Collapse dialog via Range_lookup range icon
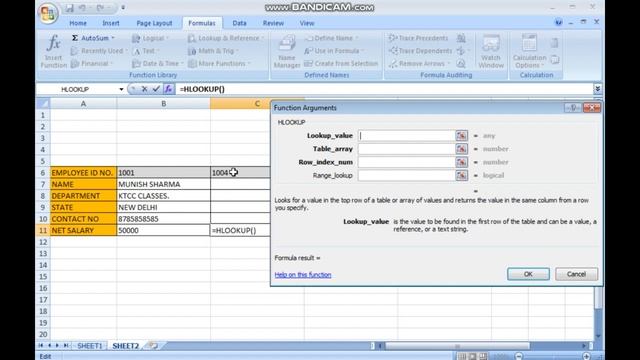The image size is (640, 360). click(x=462, y=176)
